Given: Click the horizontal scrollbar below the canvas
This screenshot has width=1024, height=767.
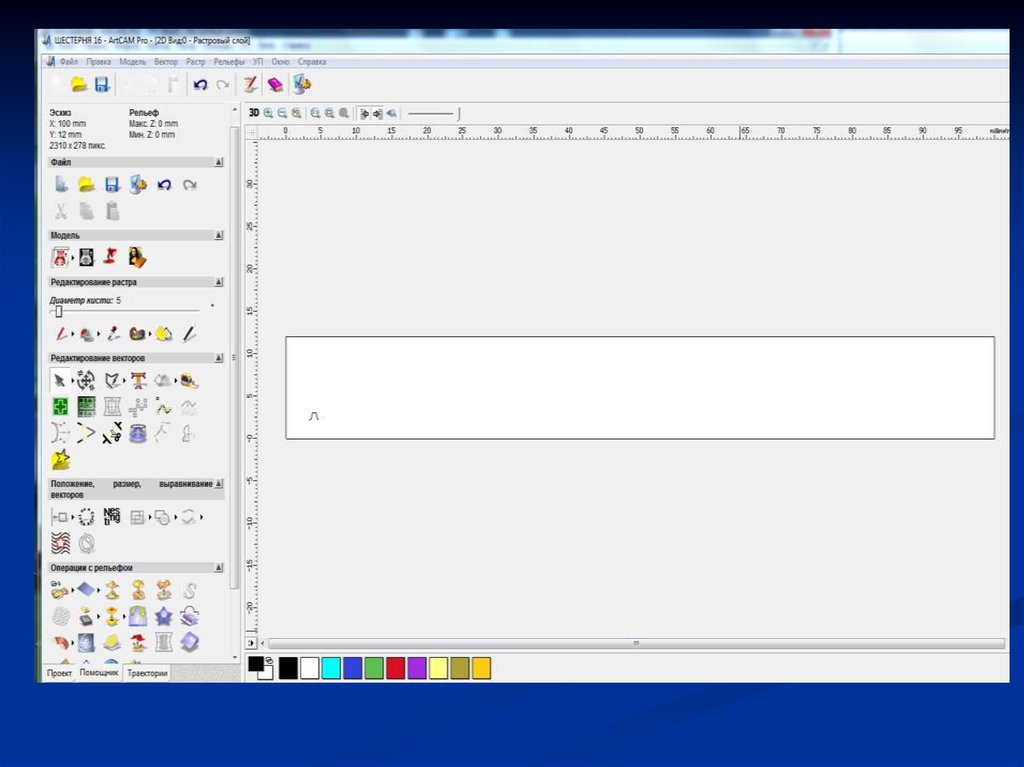Looking at the screenshot, I should point(636,643).
